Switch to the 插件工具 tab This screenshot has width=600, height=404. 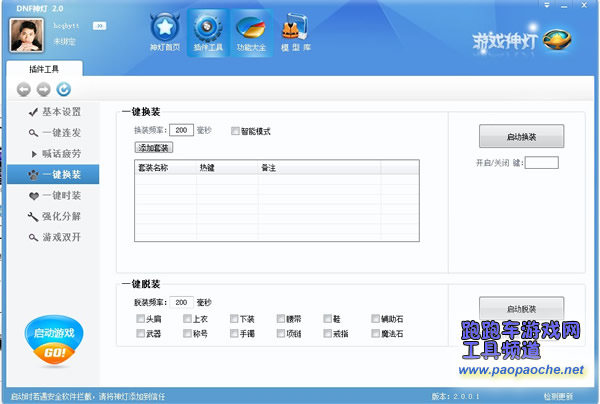point(44,69)
